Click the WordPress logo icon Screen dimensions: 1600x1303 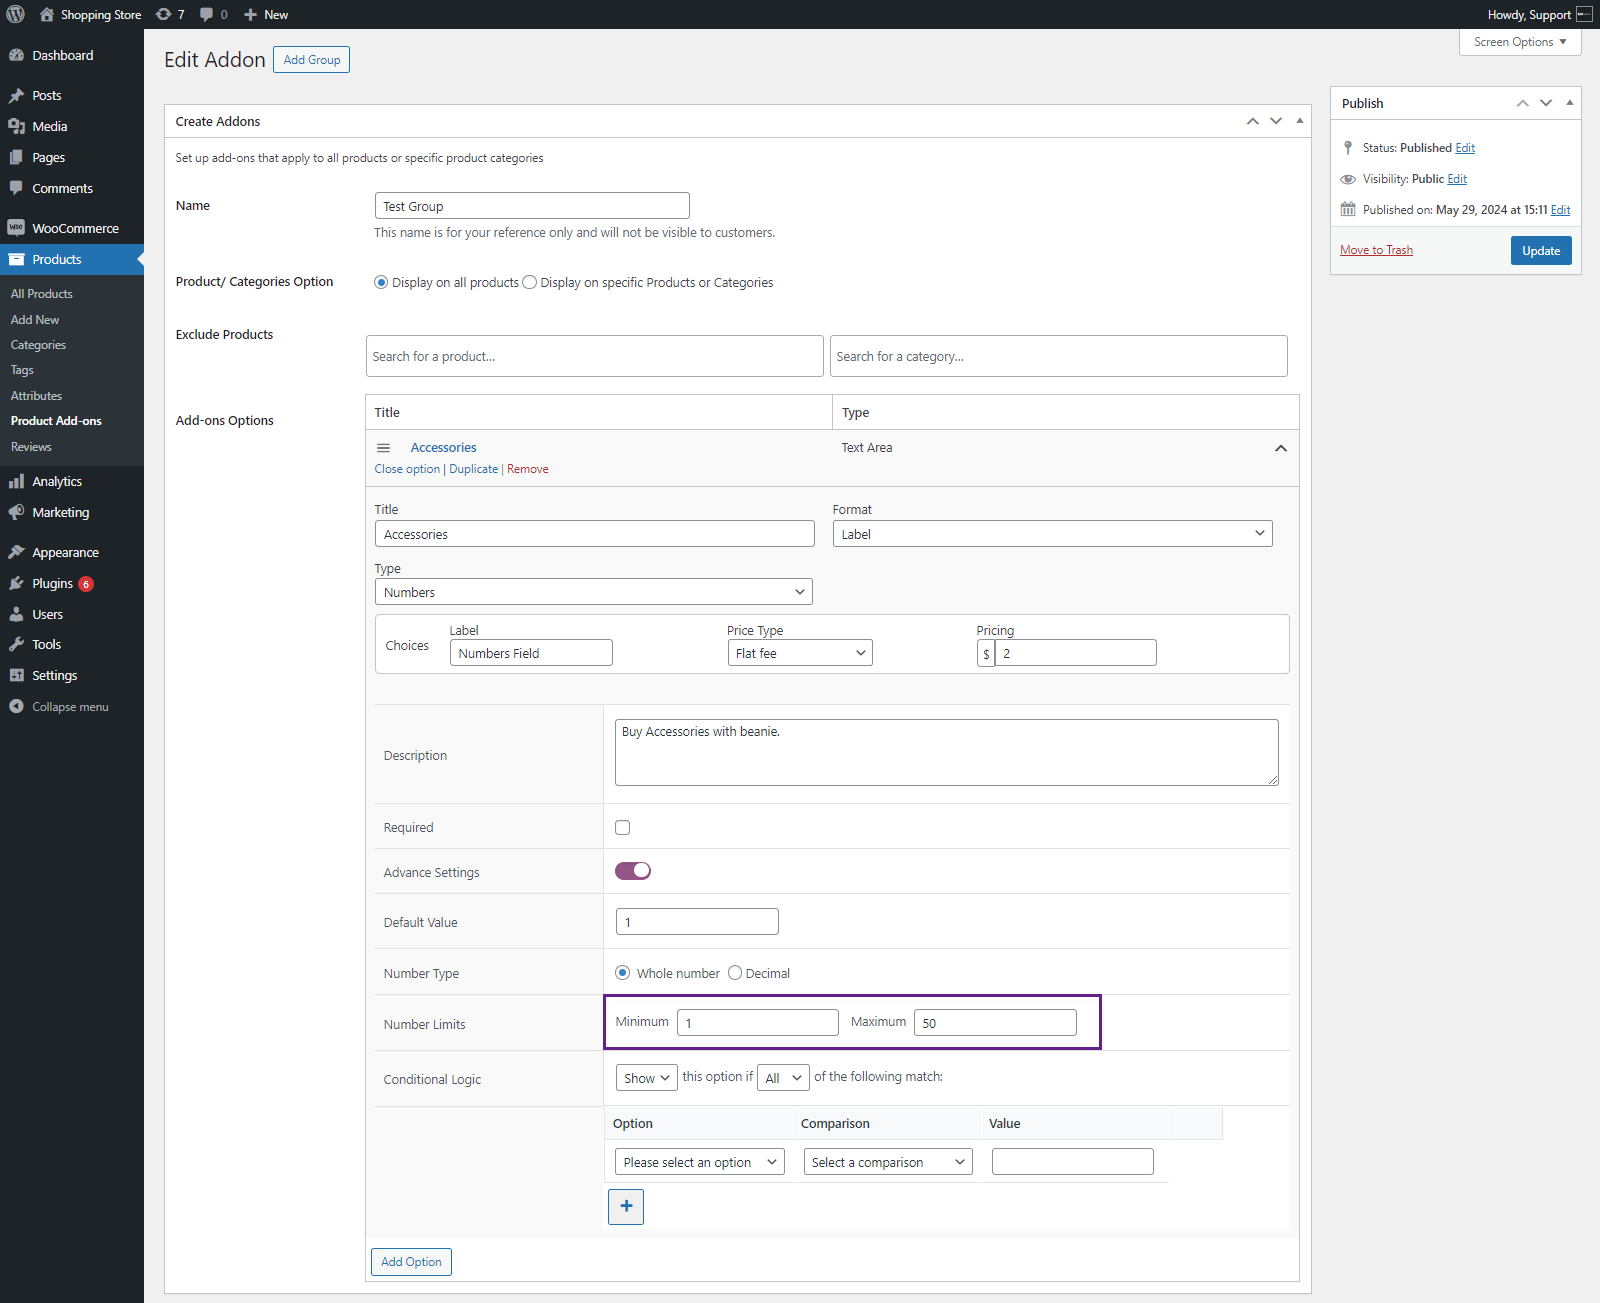pyautogui.click(x=15, y=14)
